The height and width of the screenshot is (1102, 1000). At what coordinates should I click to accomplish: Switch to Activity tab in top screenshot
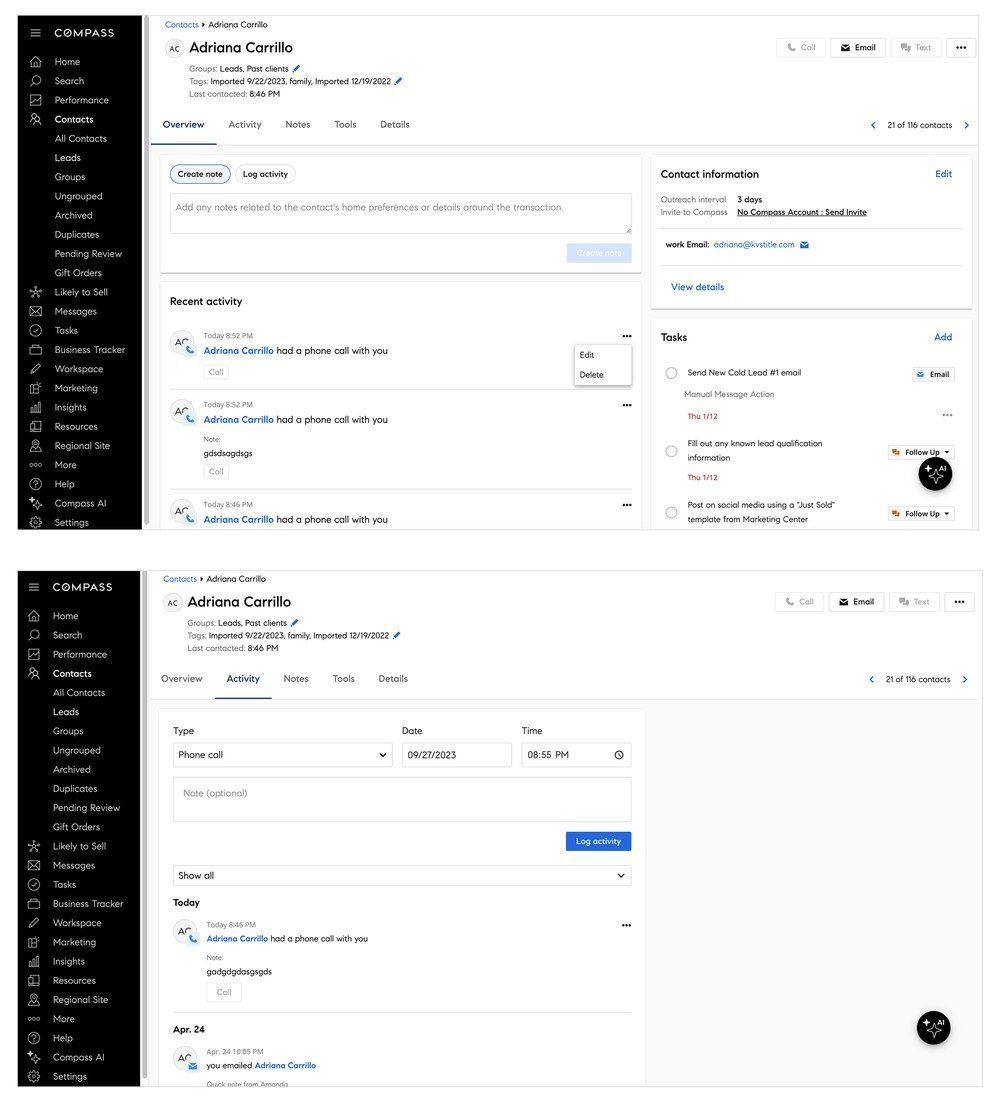click(x=245, y=124)
